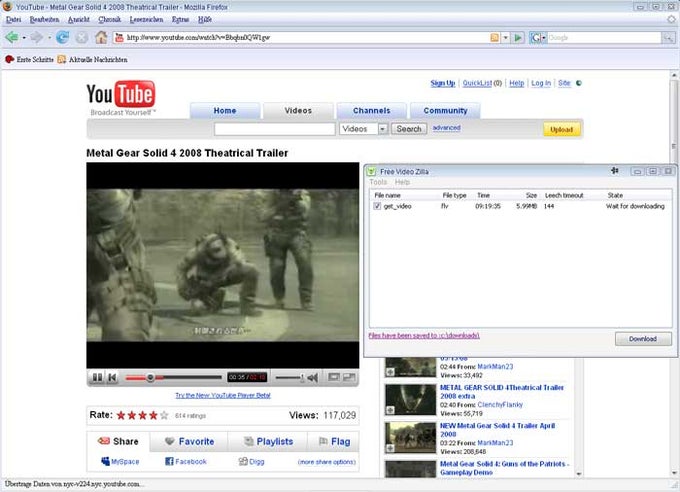
Task: Rate video with fifth star
Action: point(164,415)
